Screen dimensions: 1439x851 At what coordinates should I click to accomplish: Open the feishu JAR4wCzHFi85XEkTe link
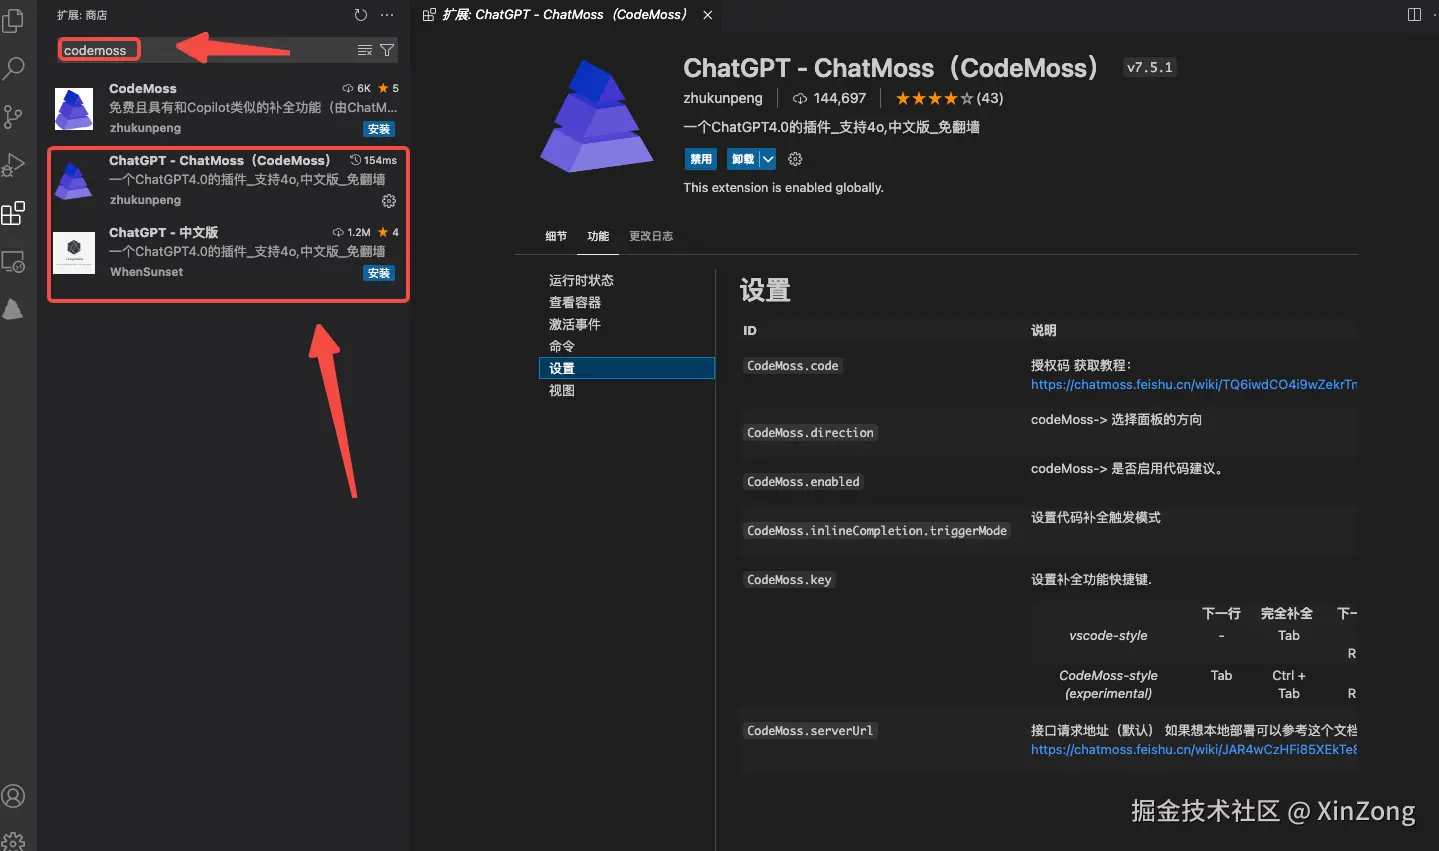1194,749
